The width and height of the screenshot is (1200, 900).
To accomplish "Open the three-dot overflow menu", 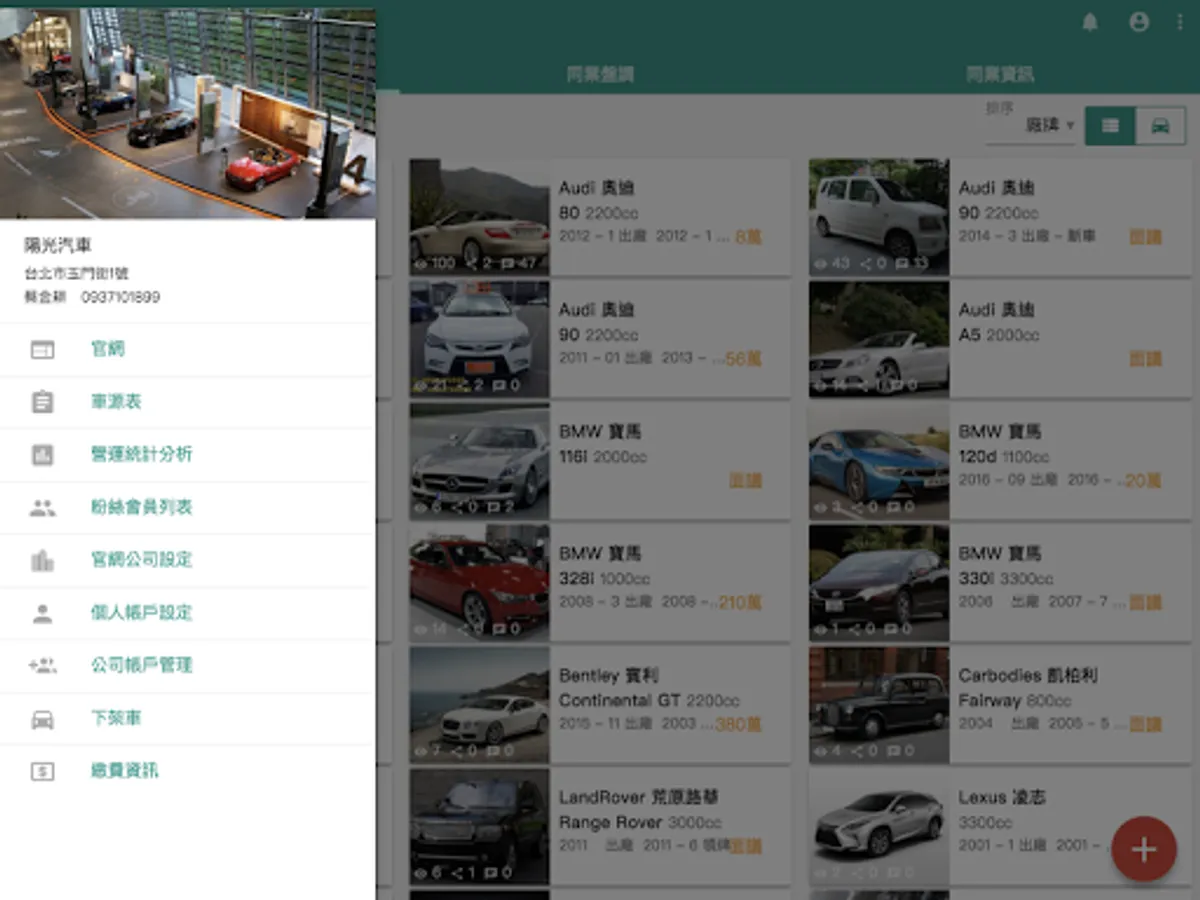I will coord(1181,22).
